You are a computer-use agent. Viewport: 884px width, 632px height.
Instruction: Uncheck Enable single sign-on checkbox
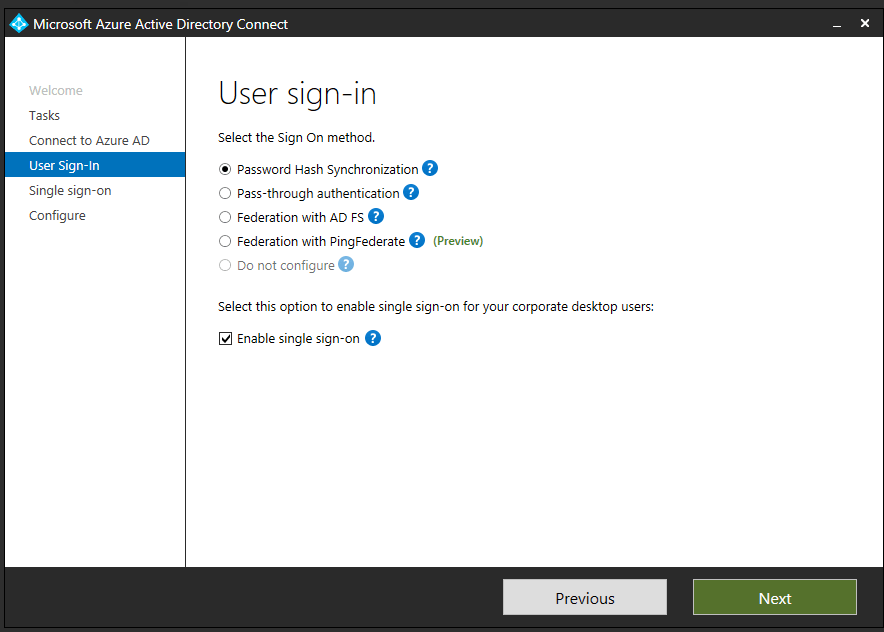[225, 338]
